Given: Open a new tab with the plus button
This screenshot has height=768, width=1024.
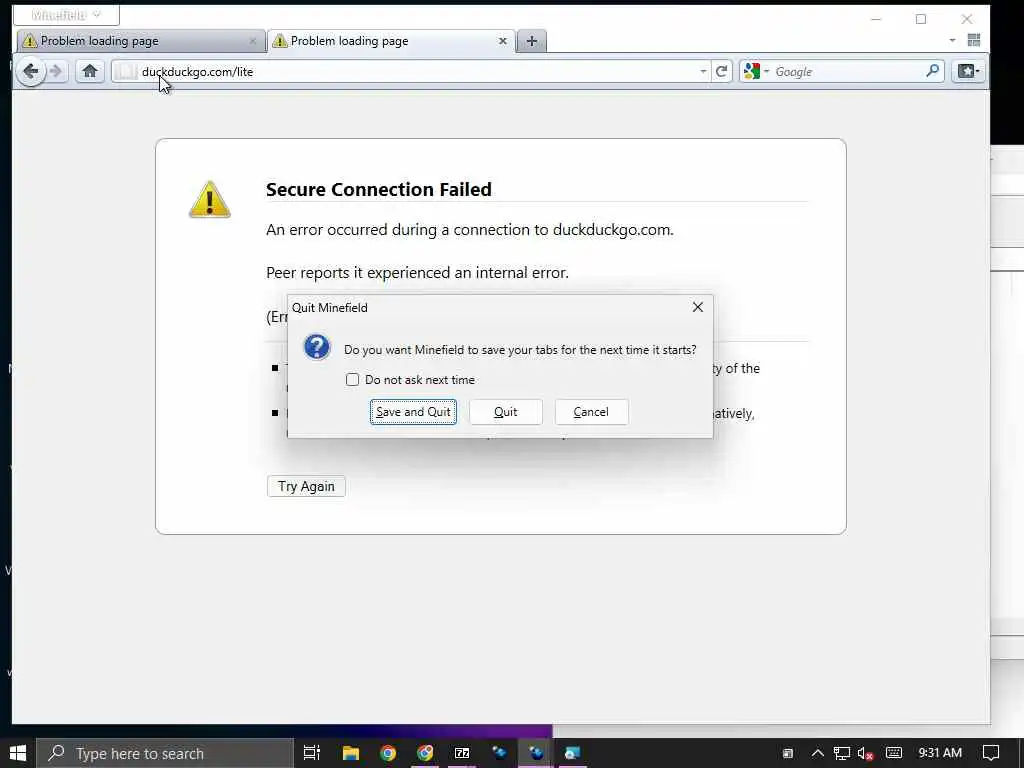Looking at the screenshot, I should [532, 41].
